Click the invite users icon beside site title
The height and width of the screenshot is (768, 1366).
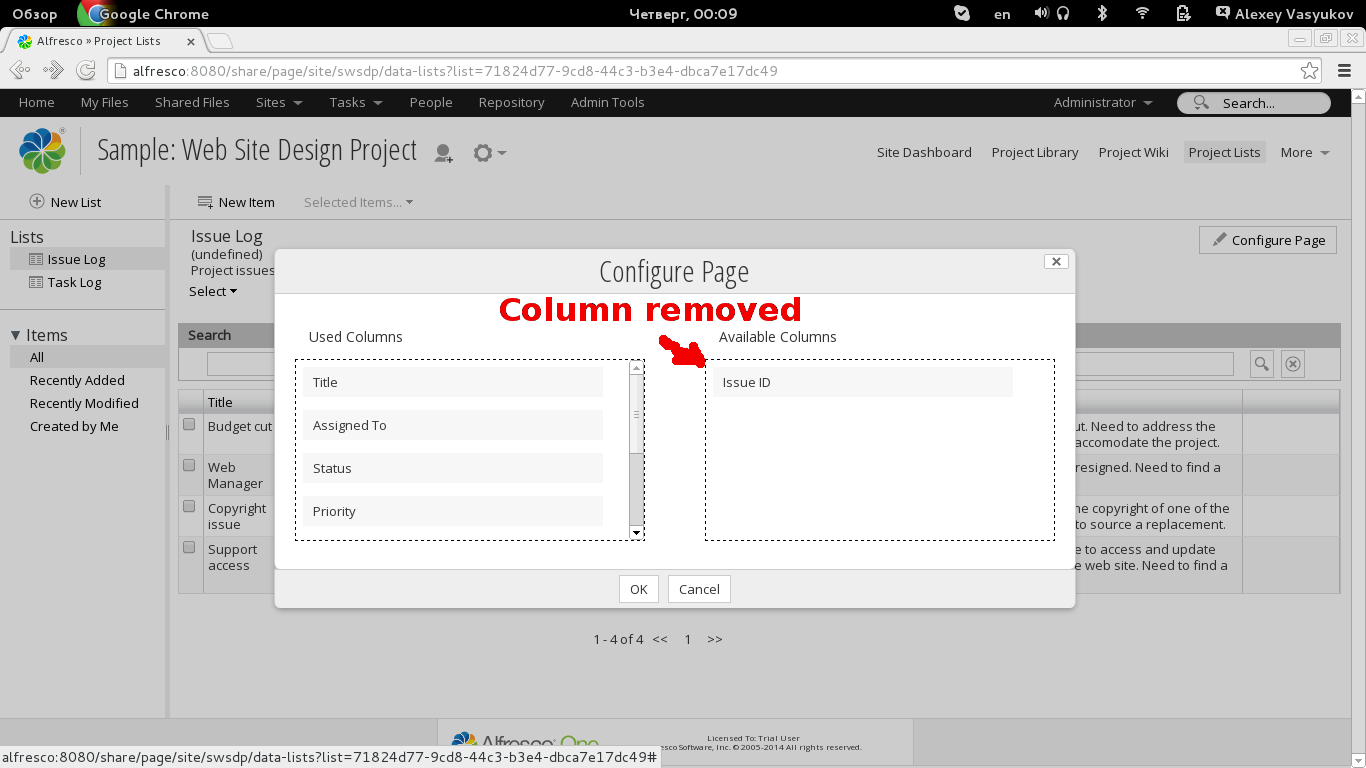[x=443, y=153]
